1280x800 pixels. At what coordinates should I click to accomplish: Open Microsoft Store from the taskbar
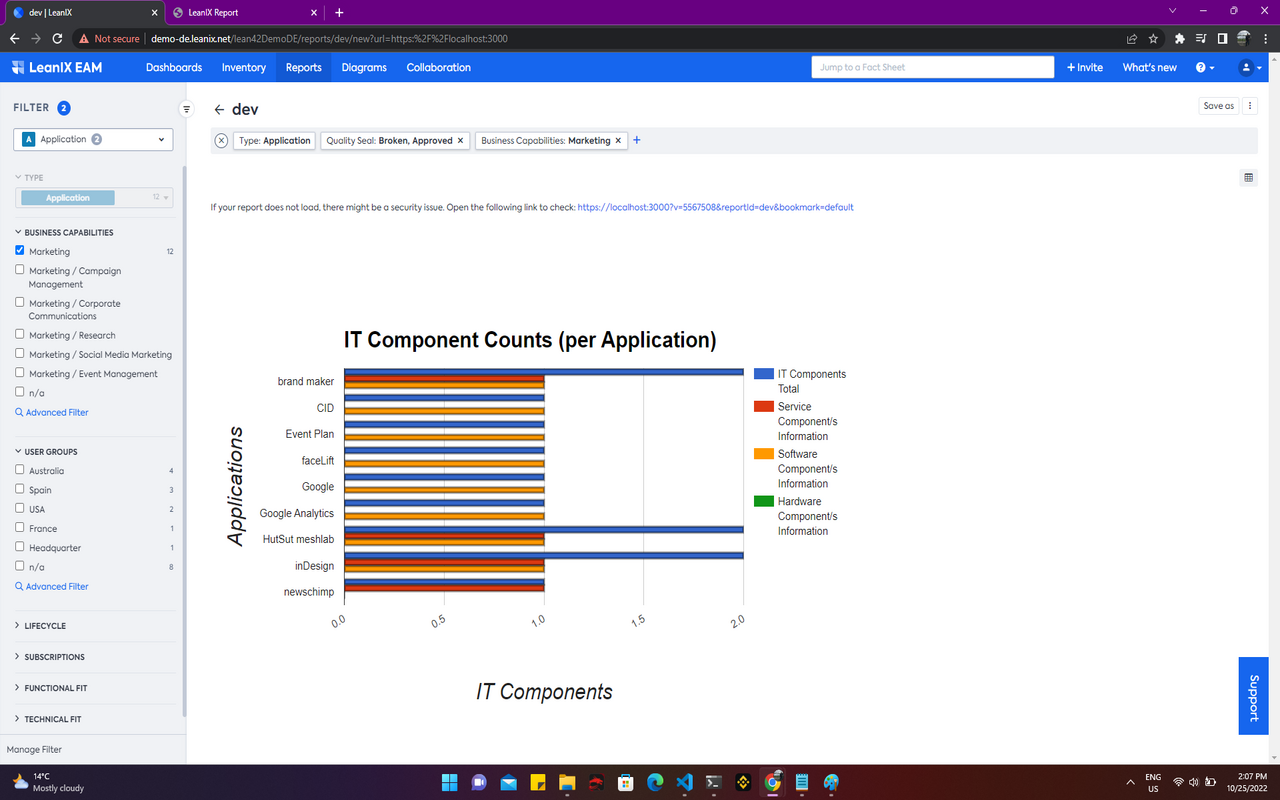point(626,782)
